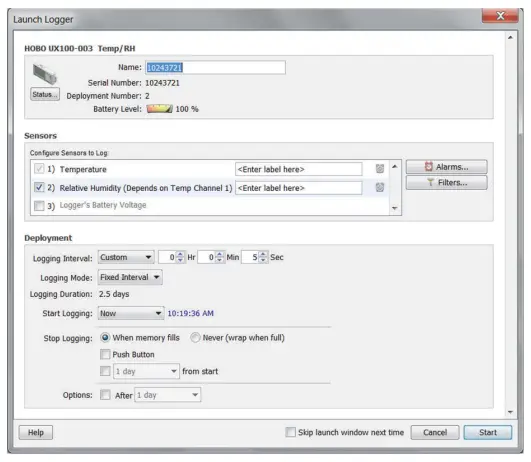Open the Options After 1 day dropdown
The width and height of the screenshot is (531, 462).
pyautogui.click(x=168, y=395)
